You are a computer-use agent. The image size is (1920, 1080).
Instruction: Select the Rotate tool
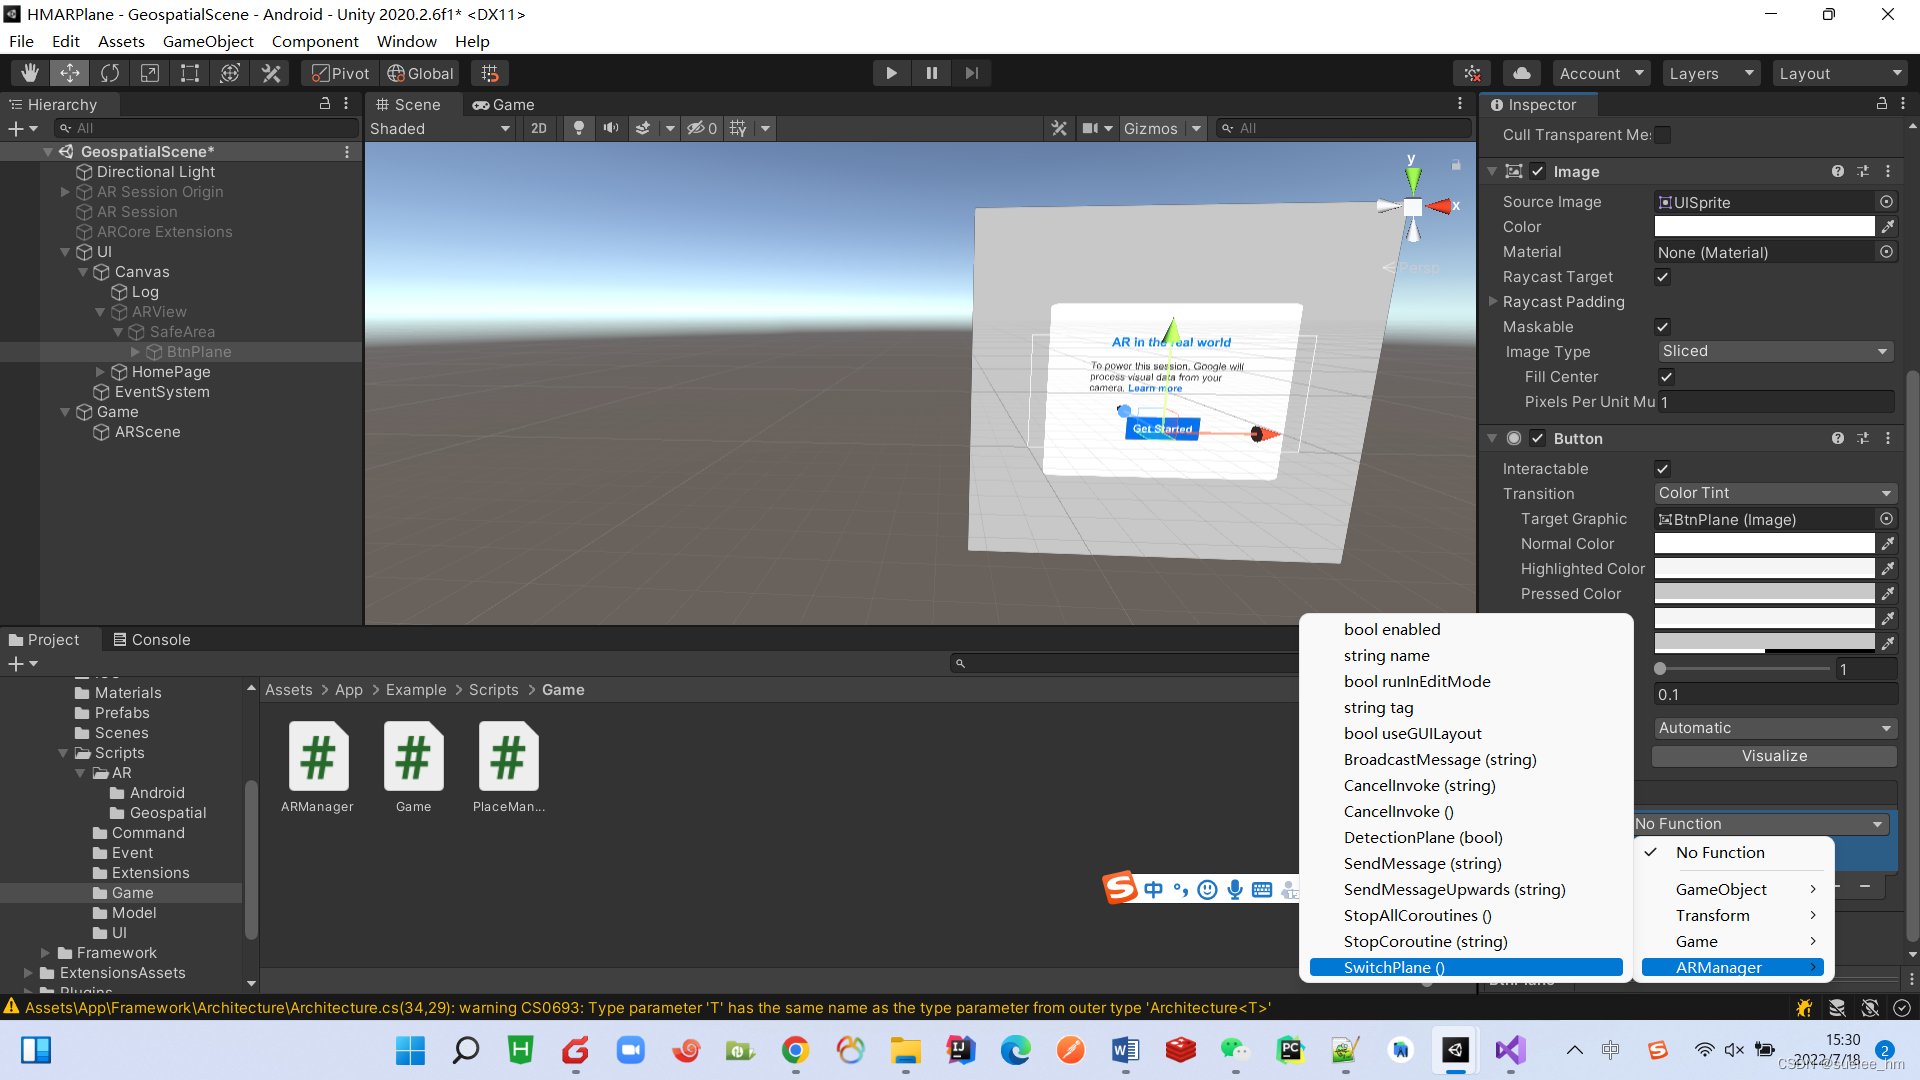pyautogui.click(x=110, y=73)
